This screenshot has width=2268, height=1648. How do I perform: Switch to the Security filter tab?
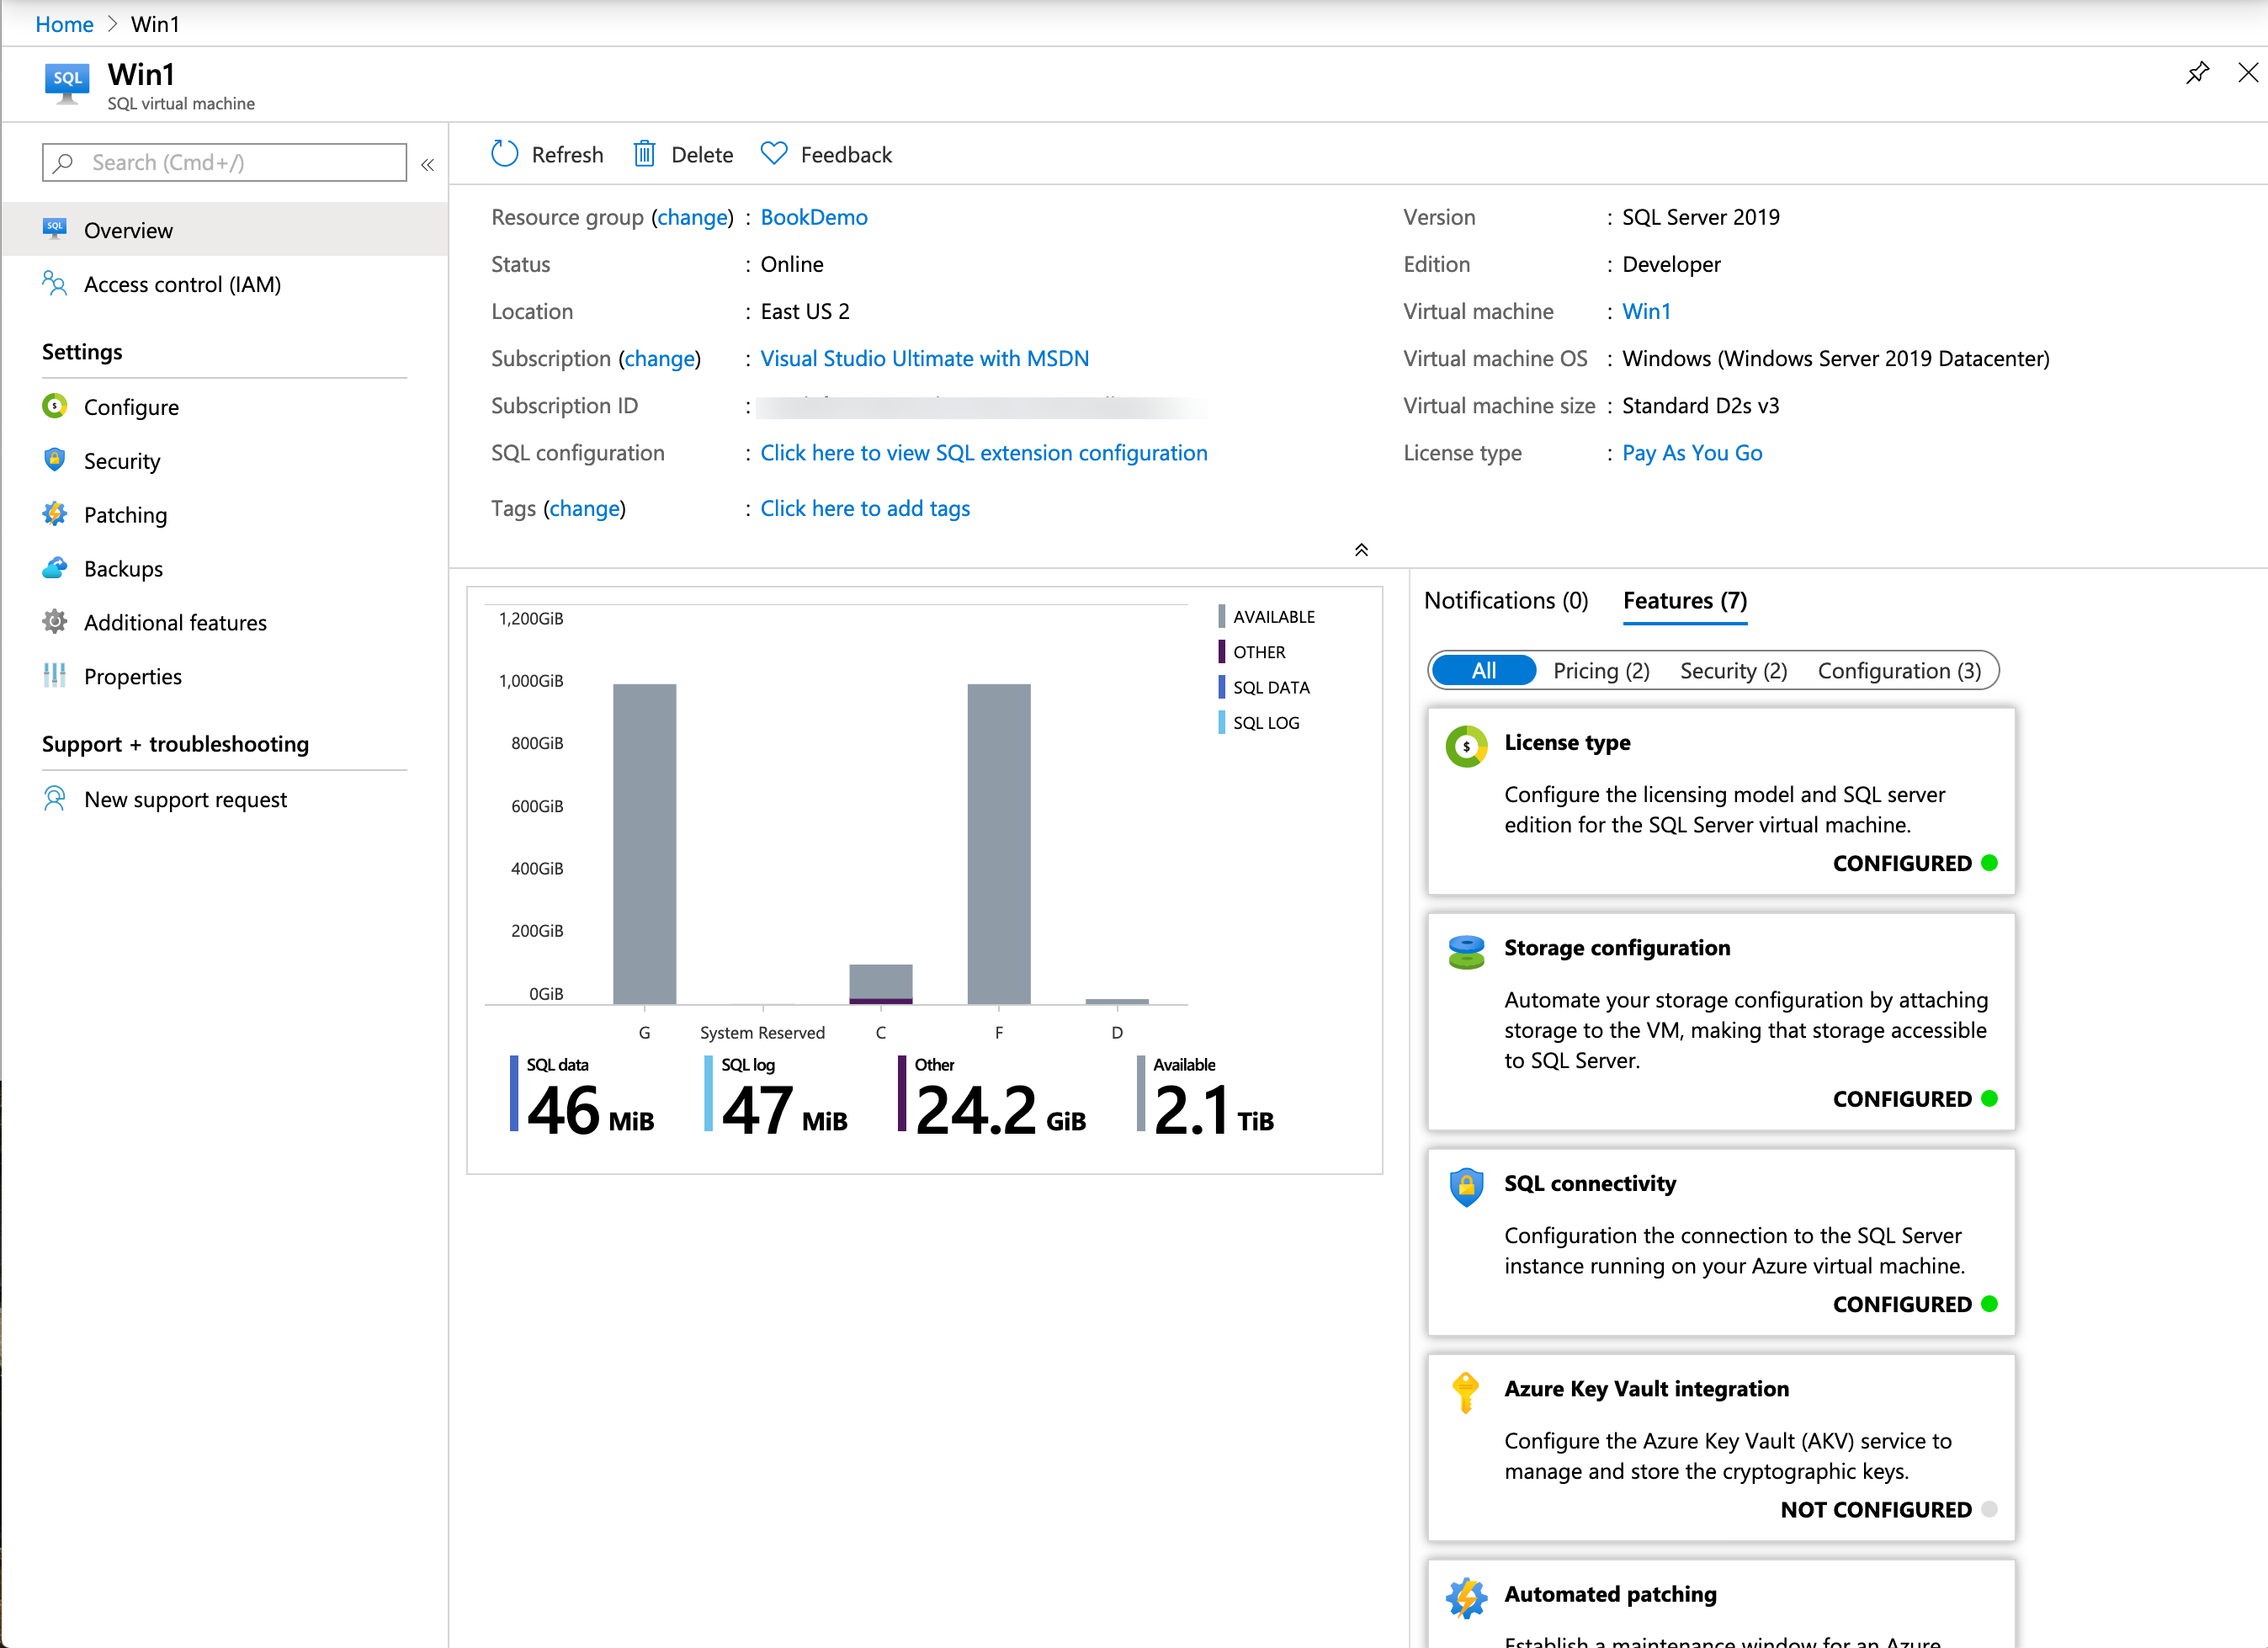click(1731, 669)
